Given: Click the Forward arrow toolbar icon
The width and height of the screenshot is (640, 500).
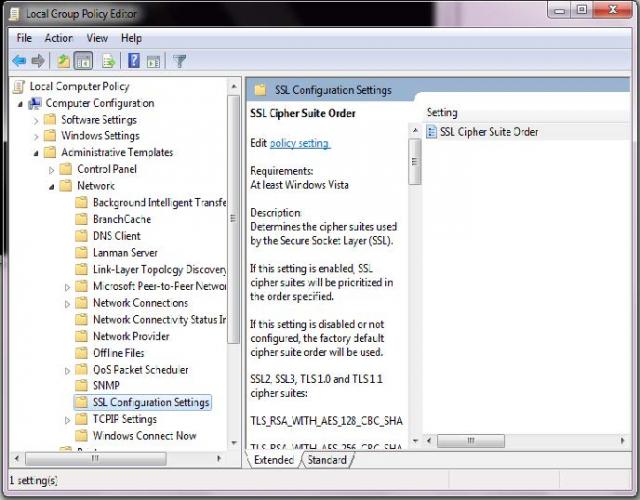Looking at the screenshot, I should pyautogui.click(x=38, y=61).
